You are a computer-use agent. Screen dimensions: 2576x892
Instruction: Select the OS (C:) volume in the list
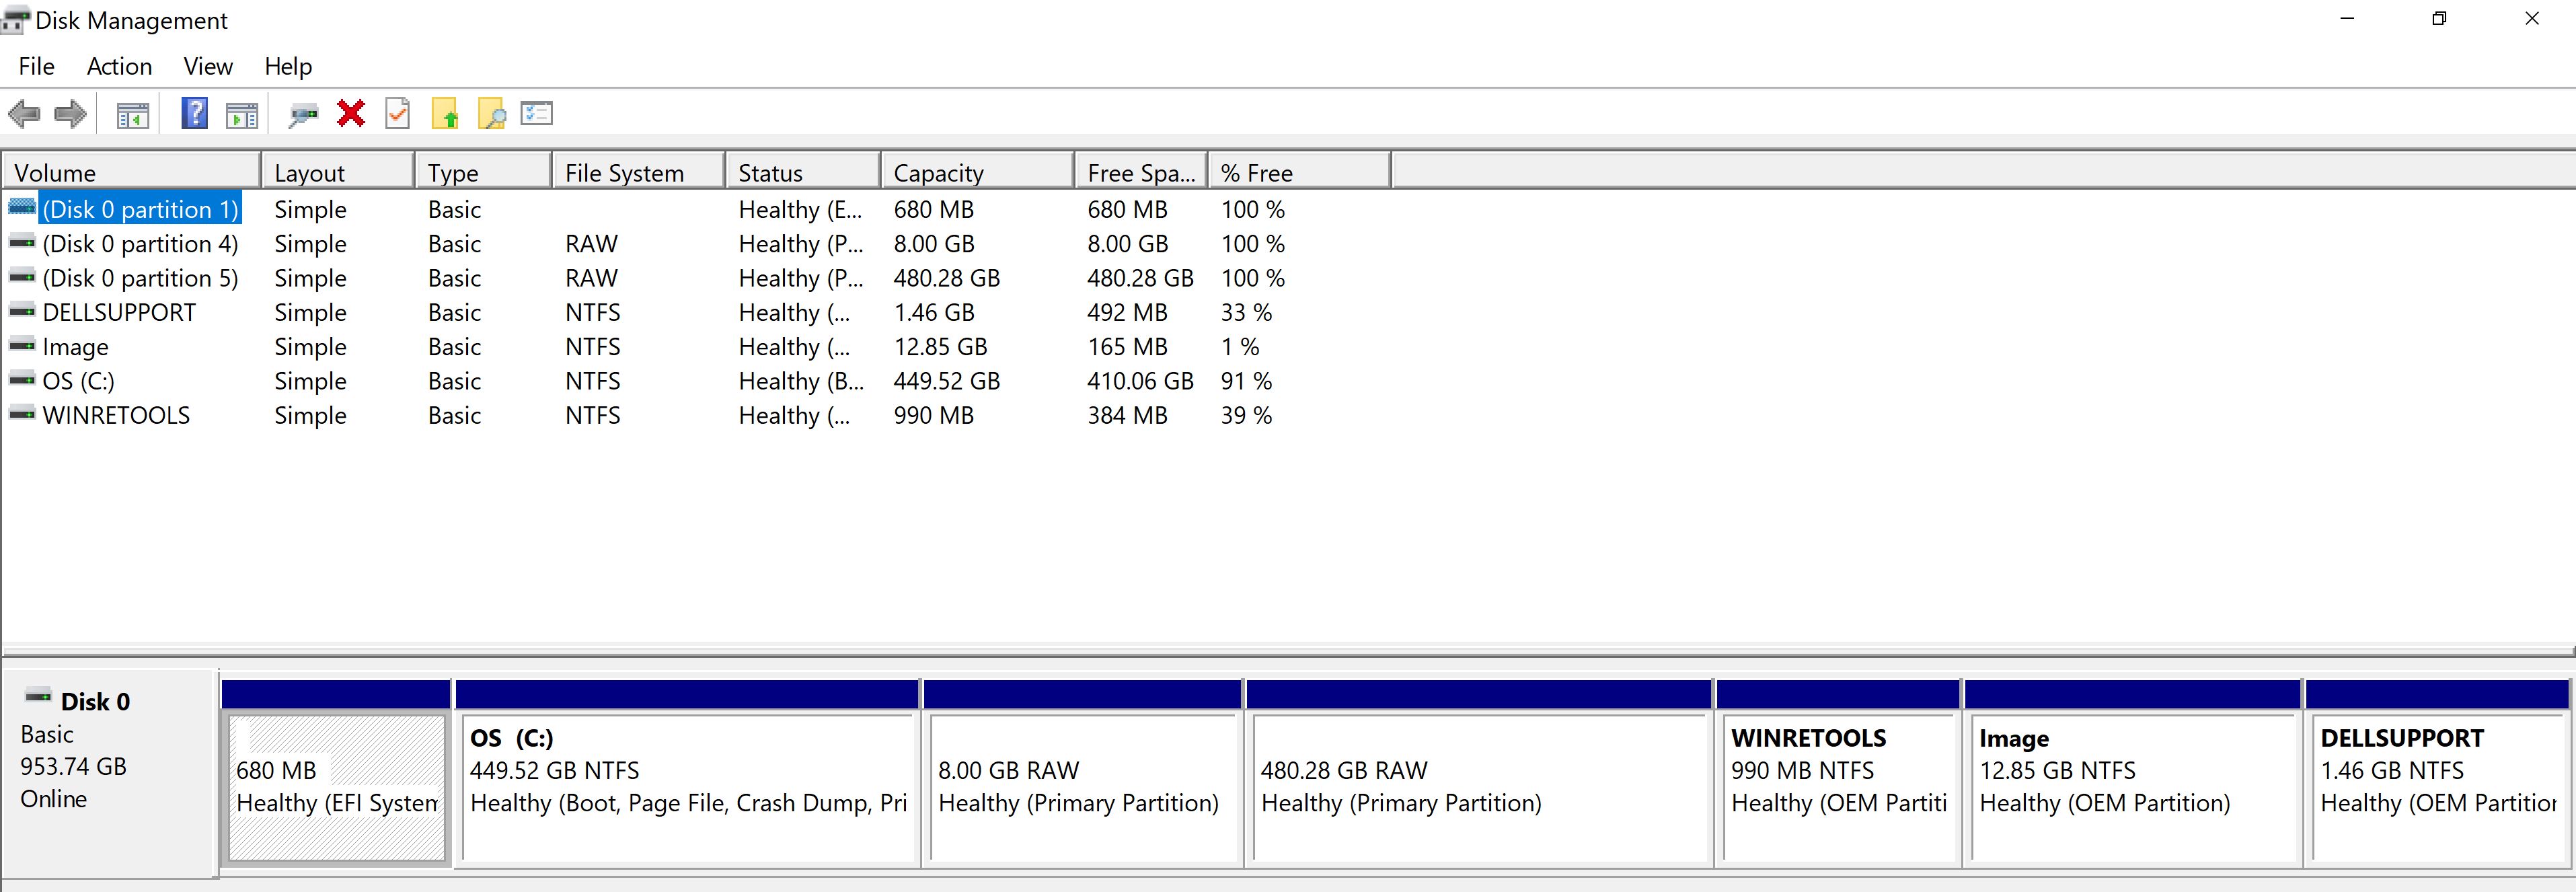pos(78,381)
